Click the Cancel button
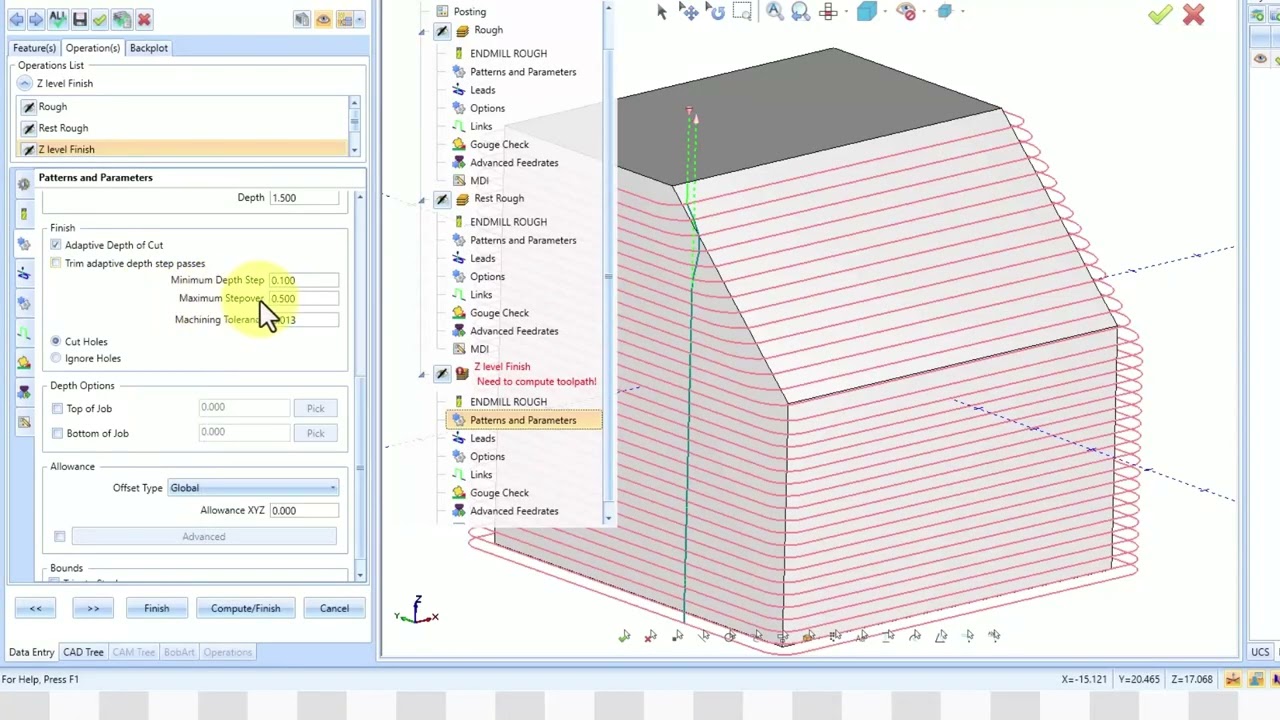1280x720 pixels. 334,609
